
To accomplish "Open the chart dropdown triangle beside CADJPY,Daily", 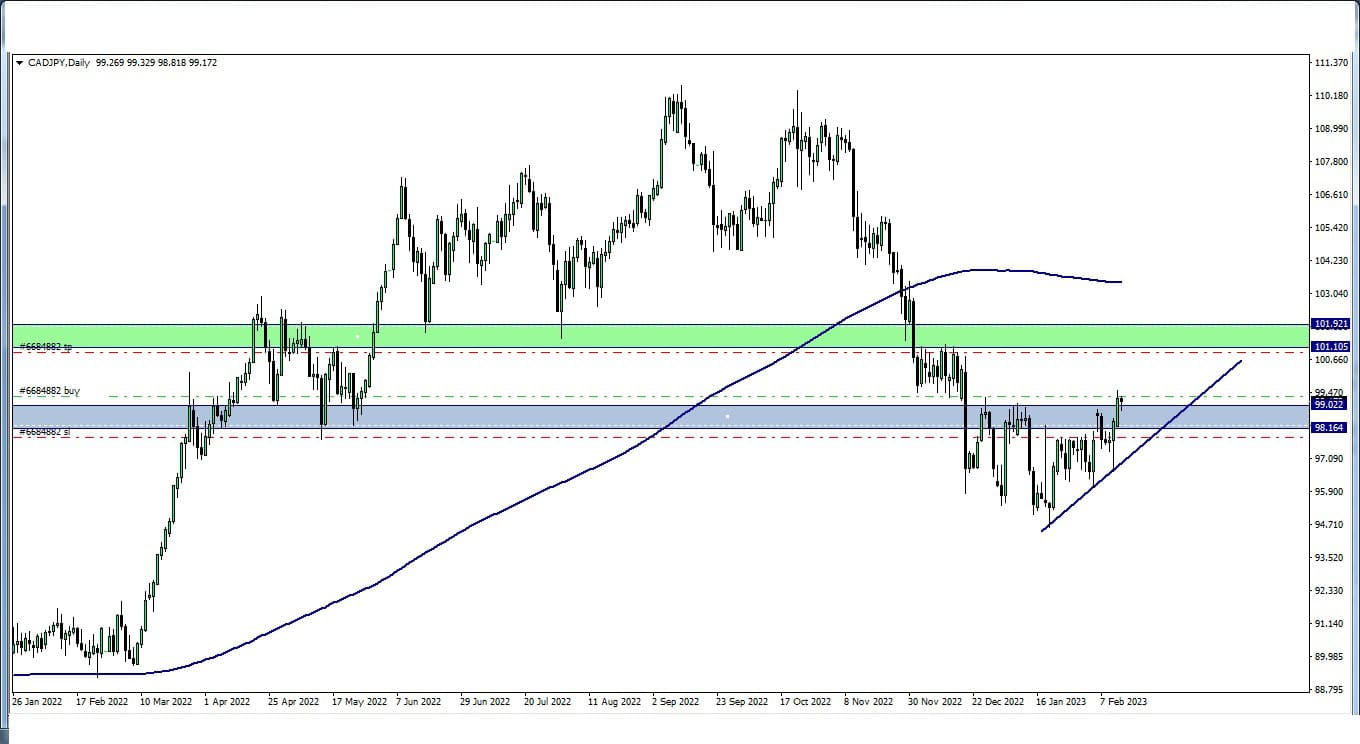I will (19, 63).
